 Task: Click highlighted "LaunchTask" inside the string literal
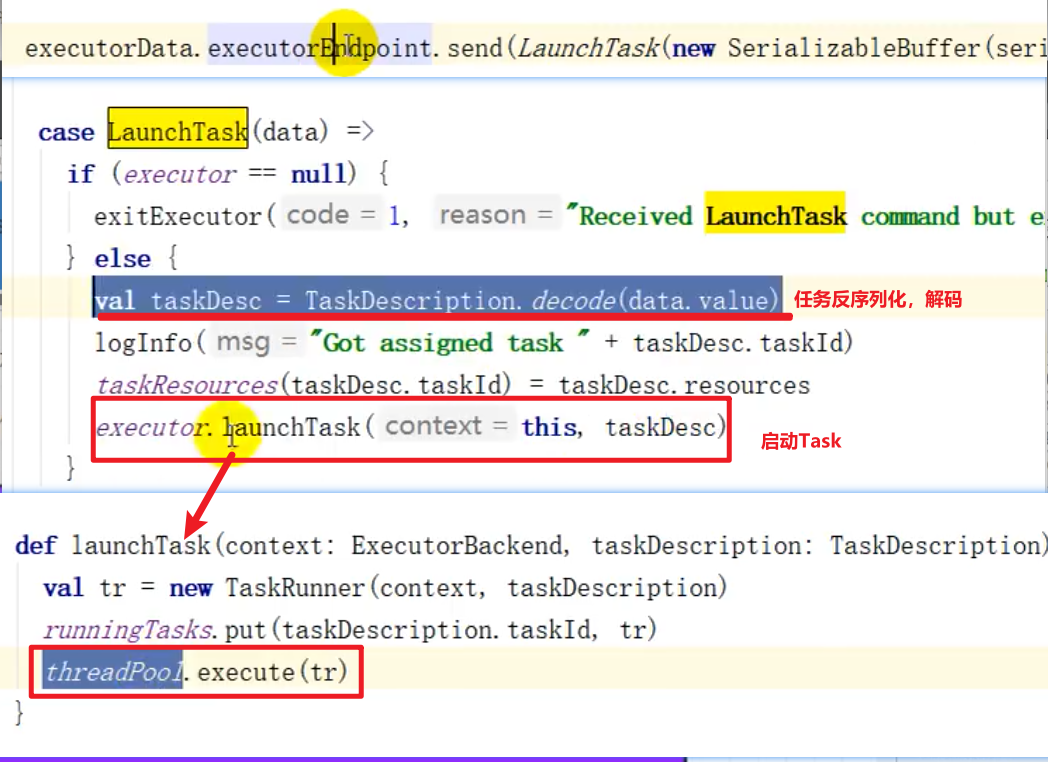(x=776, y=215)
